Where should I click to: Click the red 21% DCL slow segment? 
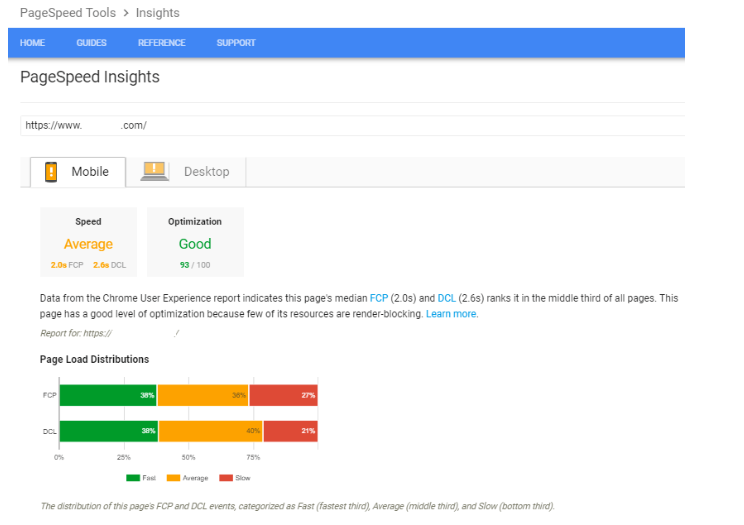click(x=291, y=431)
